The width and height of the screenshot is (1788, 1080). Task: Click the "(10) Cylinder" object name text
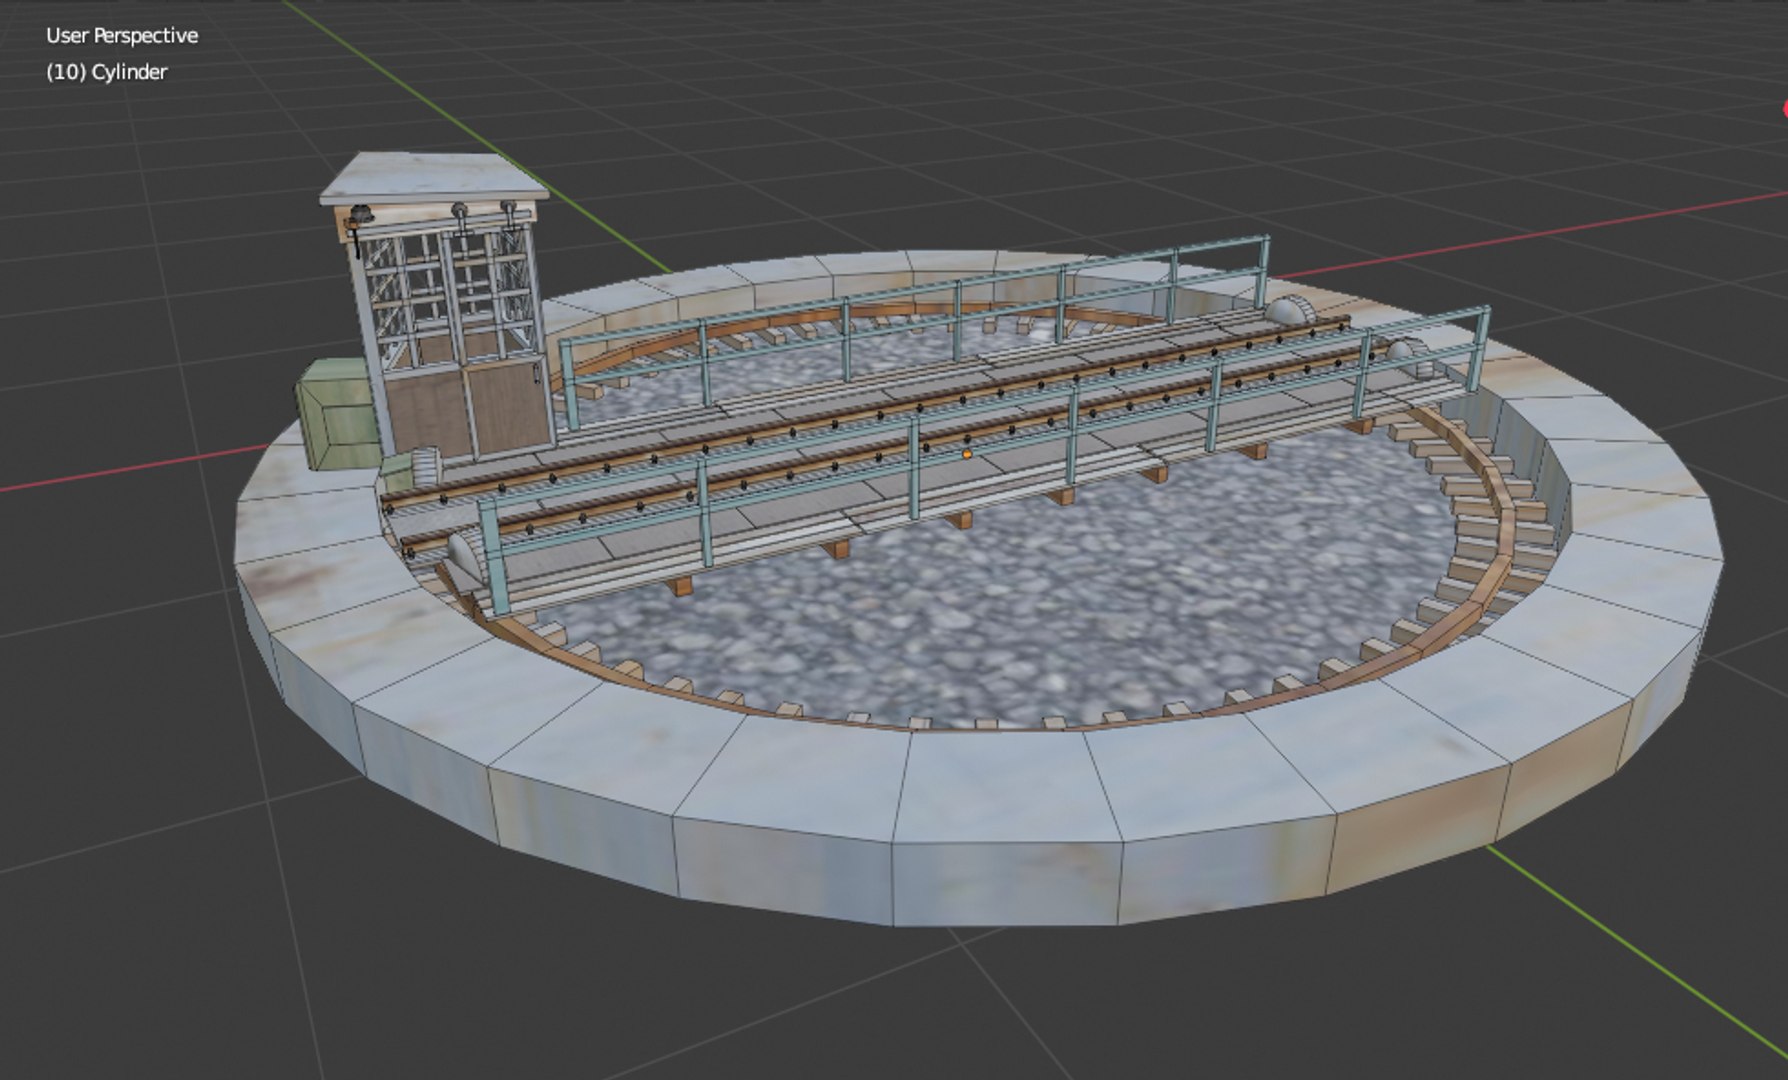[106, 72]
